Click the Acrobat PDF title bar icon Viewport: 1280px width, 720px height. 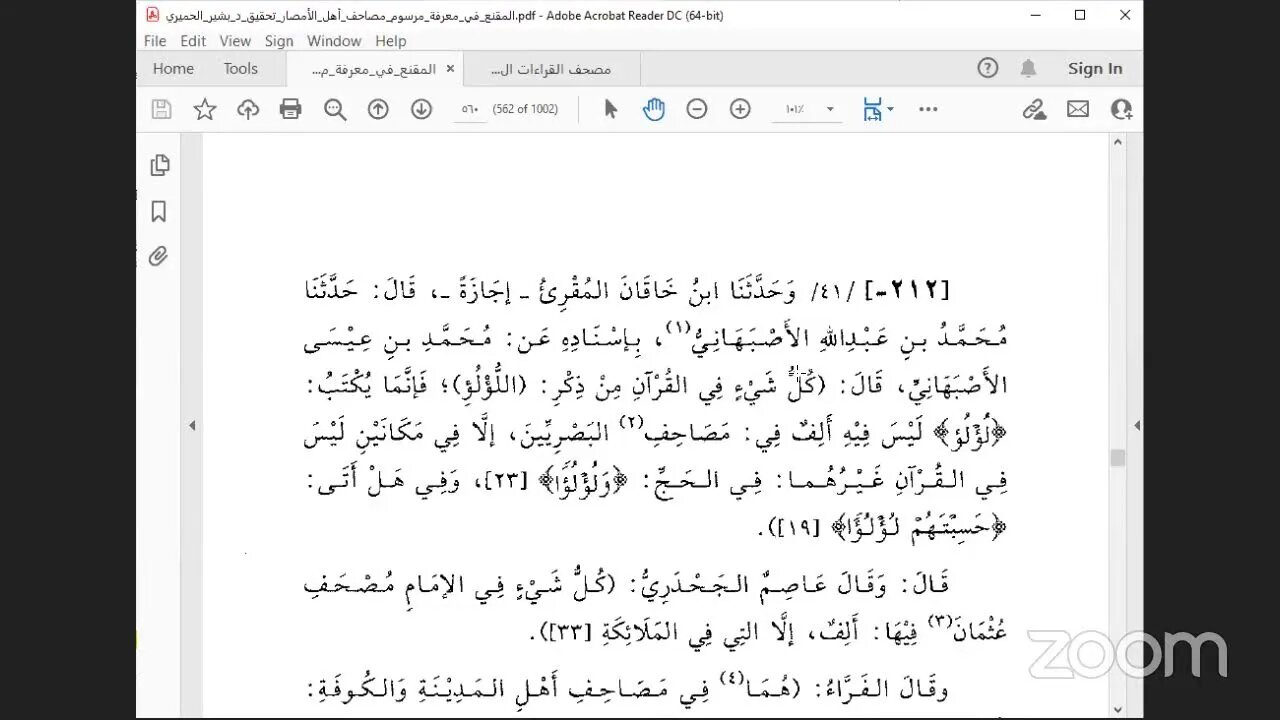pyautogui.click(x=152, y=15)
